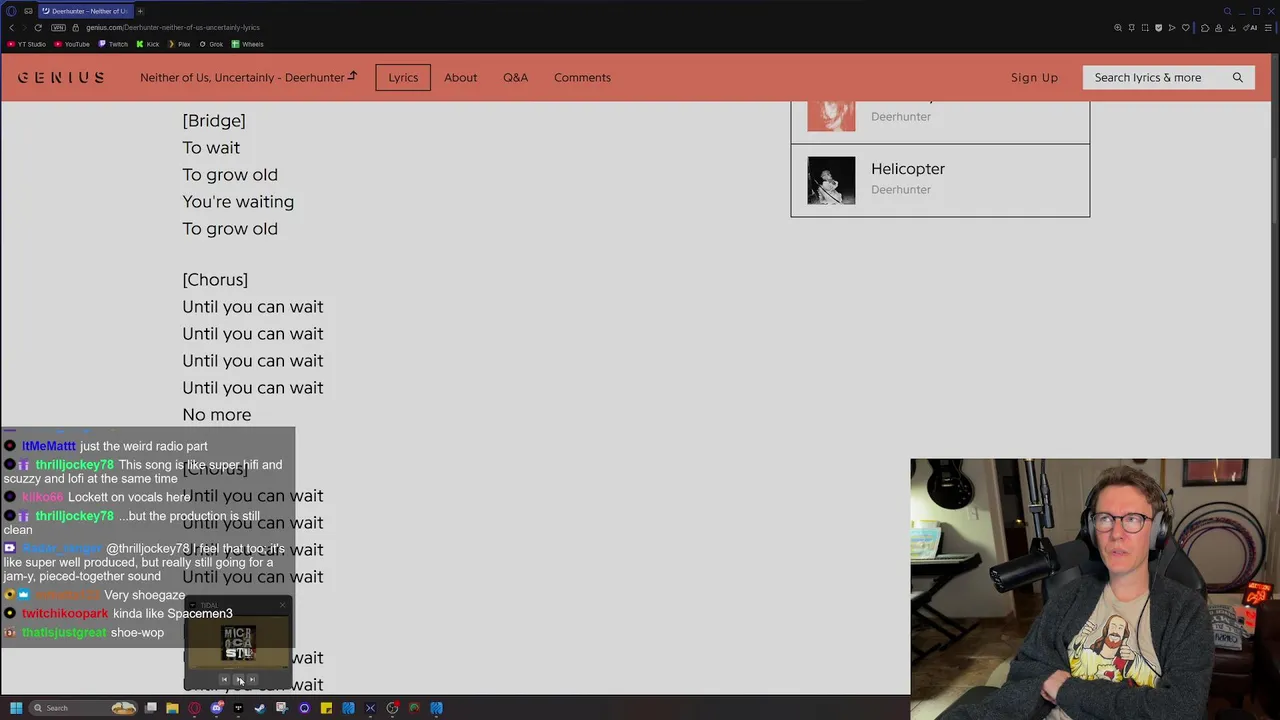
Task: Click the lyric line 'To wait'
Action: (x=211, y=147)
